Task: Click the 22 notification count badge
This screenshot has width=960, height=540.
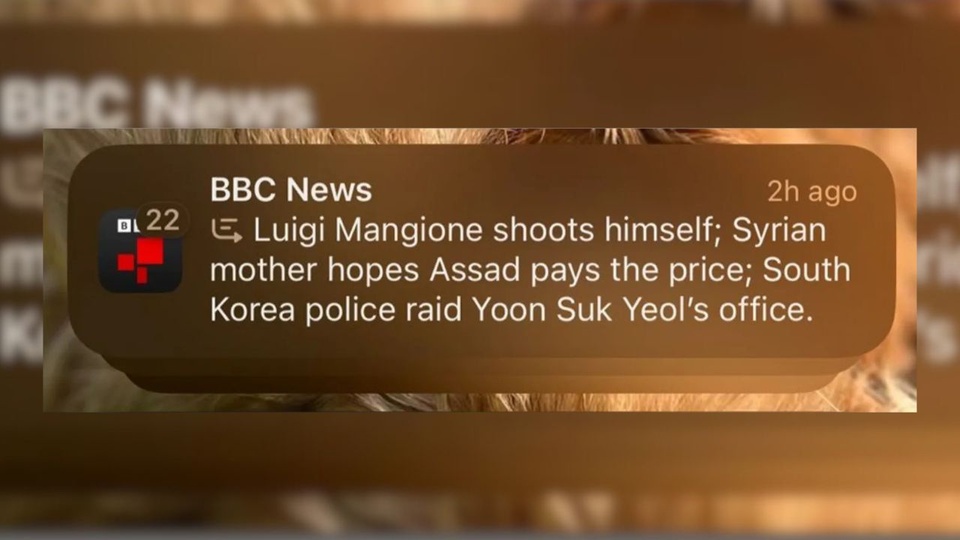Action: [x=163, y=220]
